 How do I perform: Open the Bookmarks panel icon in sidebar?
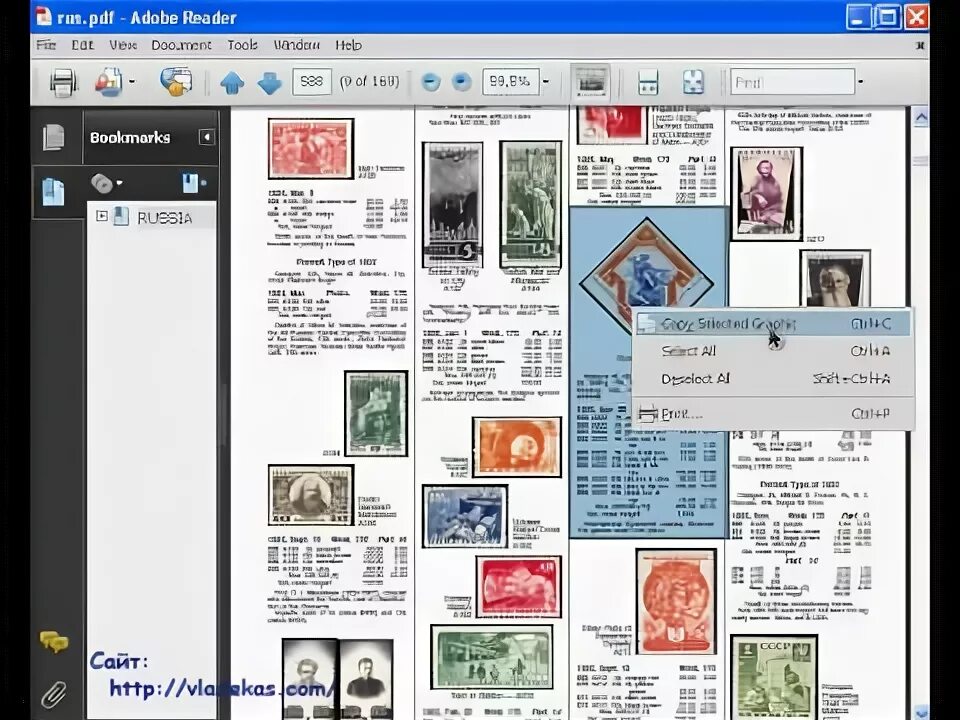click(53, 192)
